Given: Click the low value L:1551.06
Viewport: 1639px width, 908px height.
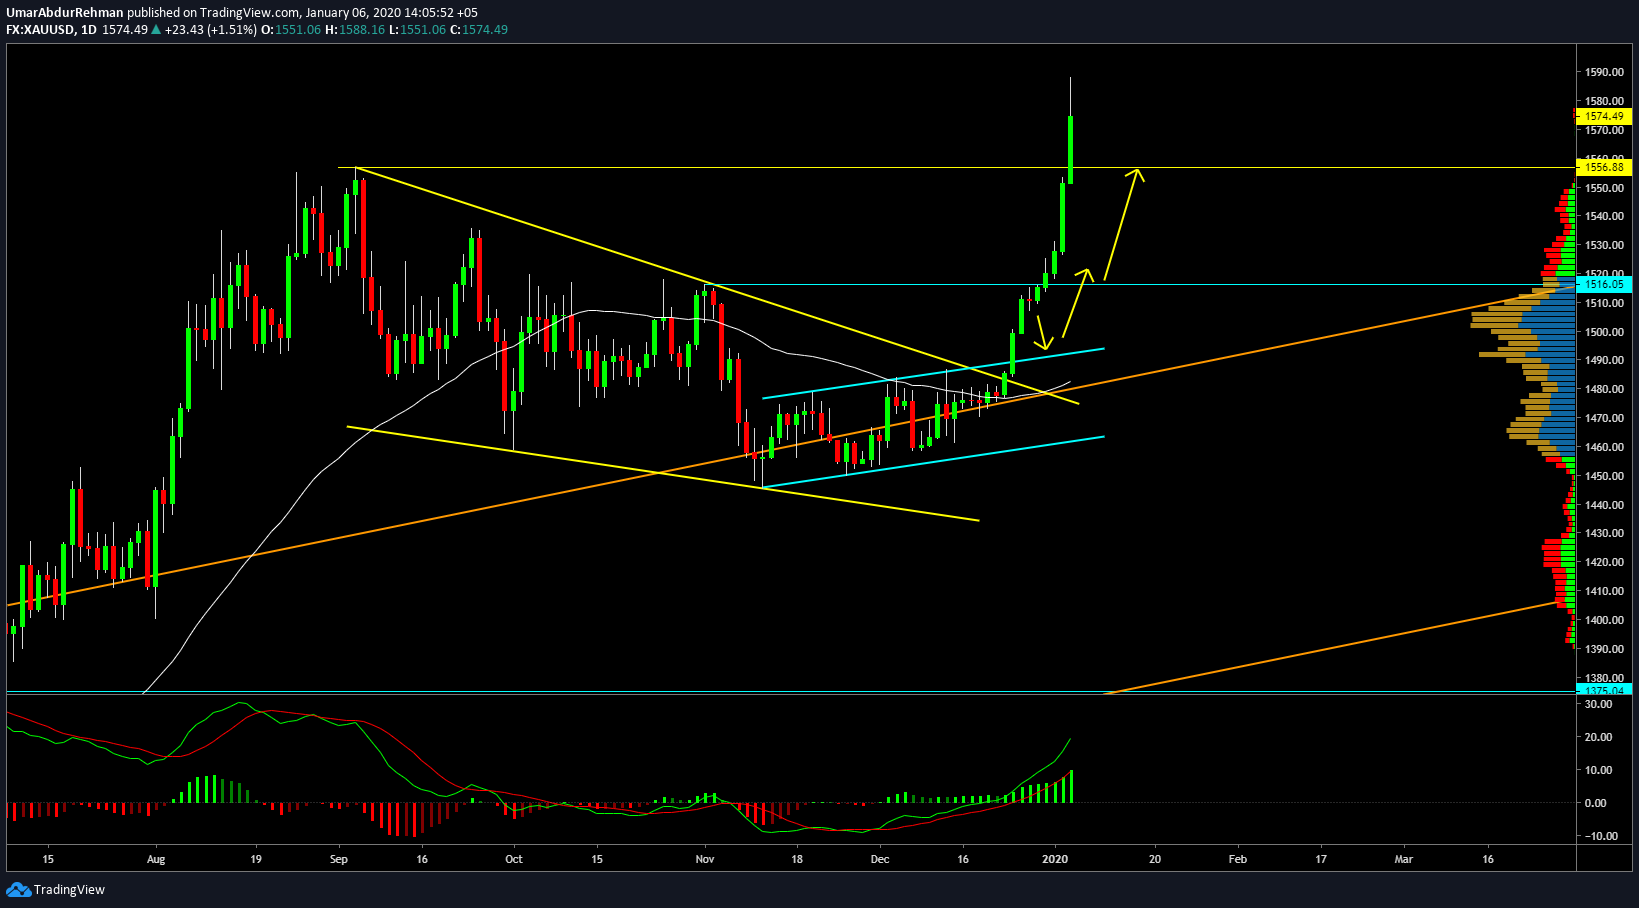Looking at the screenshot, I should click(417, 30).
